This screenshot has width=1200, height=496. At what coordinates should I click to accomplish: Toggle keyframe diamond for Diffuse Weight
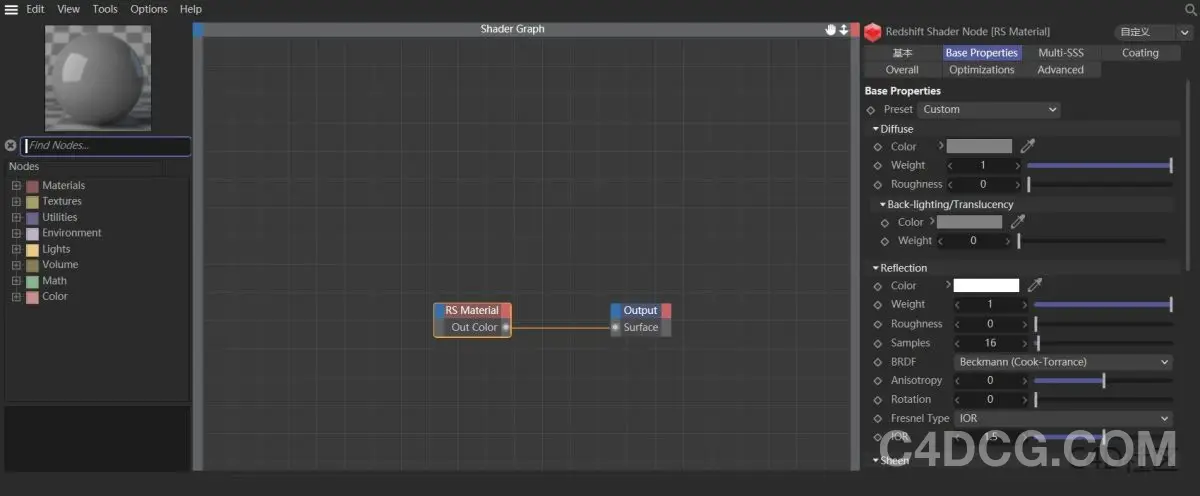pos(878,166)
